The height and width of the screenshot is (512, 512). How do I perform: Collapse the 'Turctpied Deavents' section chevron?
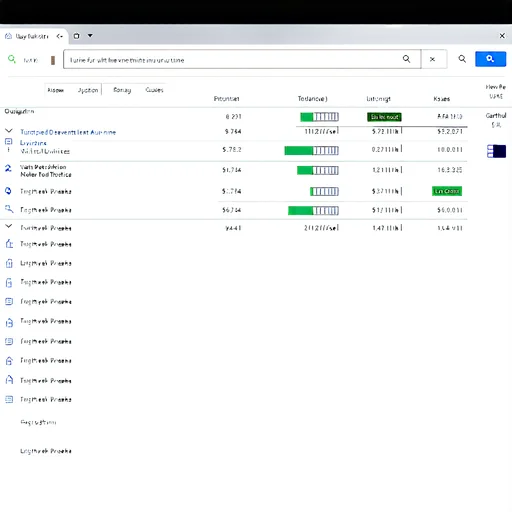pos(9,131)
